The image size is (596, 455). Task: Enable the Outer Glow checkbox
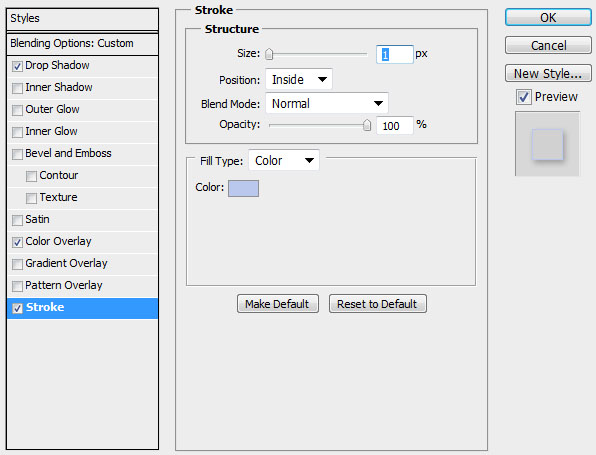(17, 110)
